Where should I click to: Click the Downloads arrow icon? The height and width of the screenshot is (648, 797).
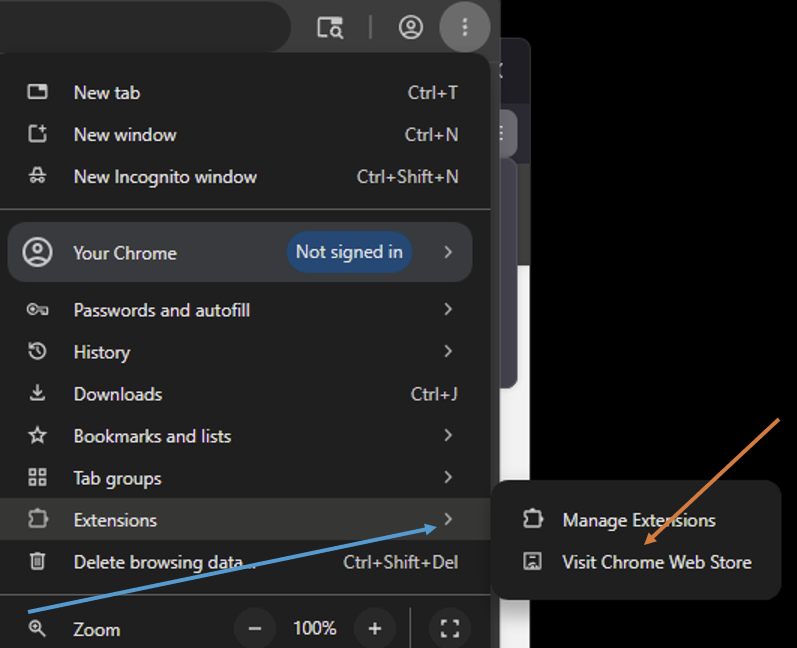point(37,393)
